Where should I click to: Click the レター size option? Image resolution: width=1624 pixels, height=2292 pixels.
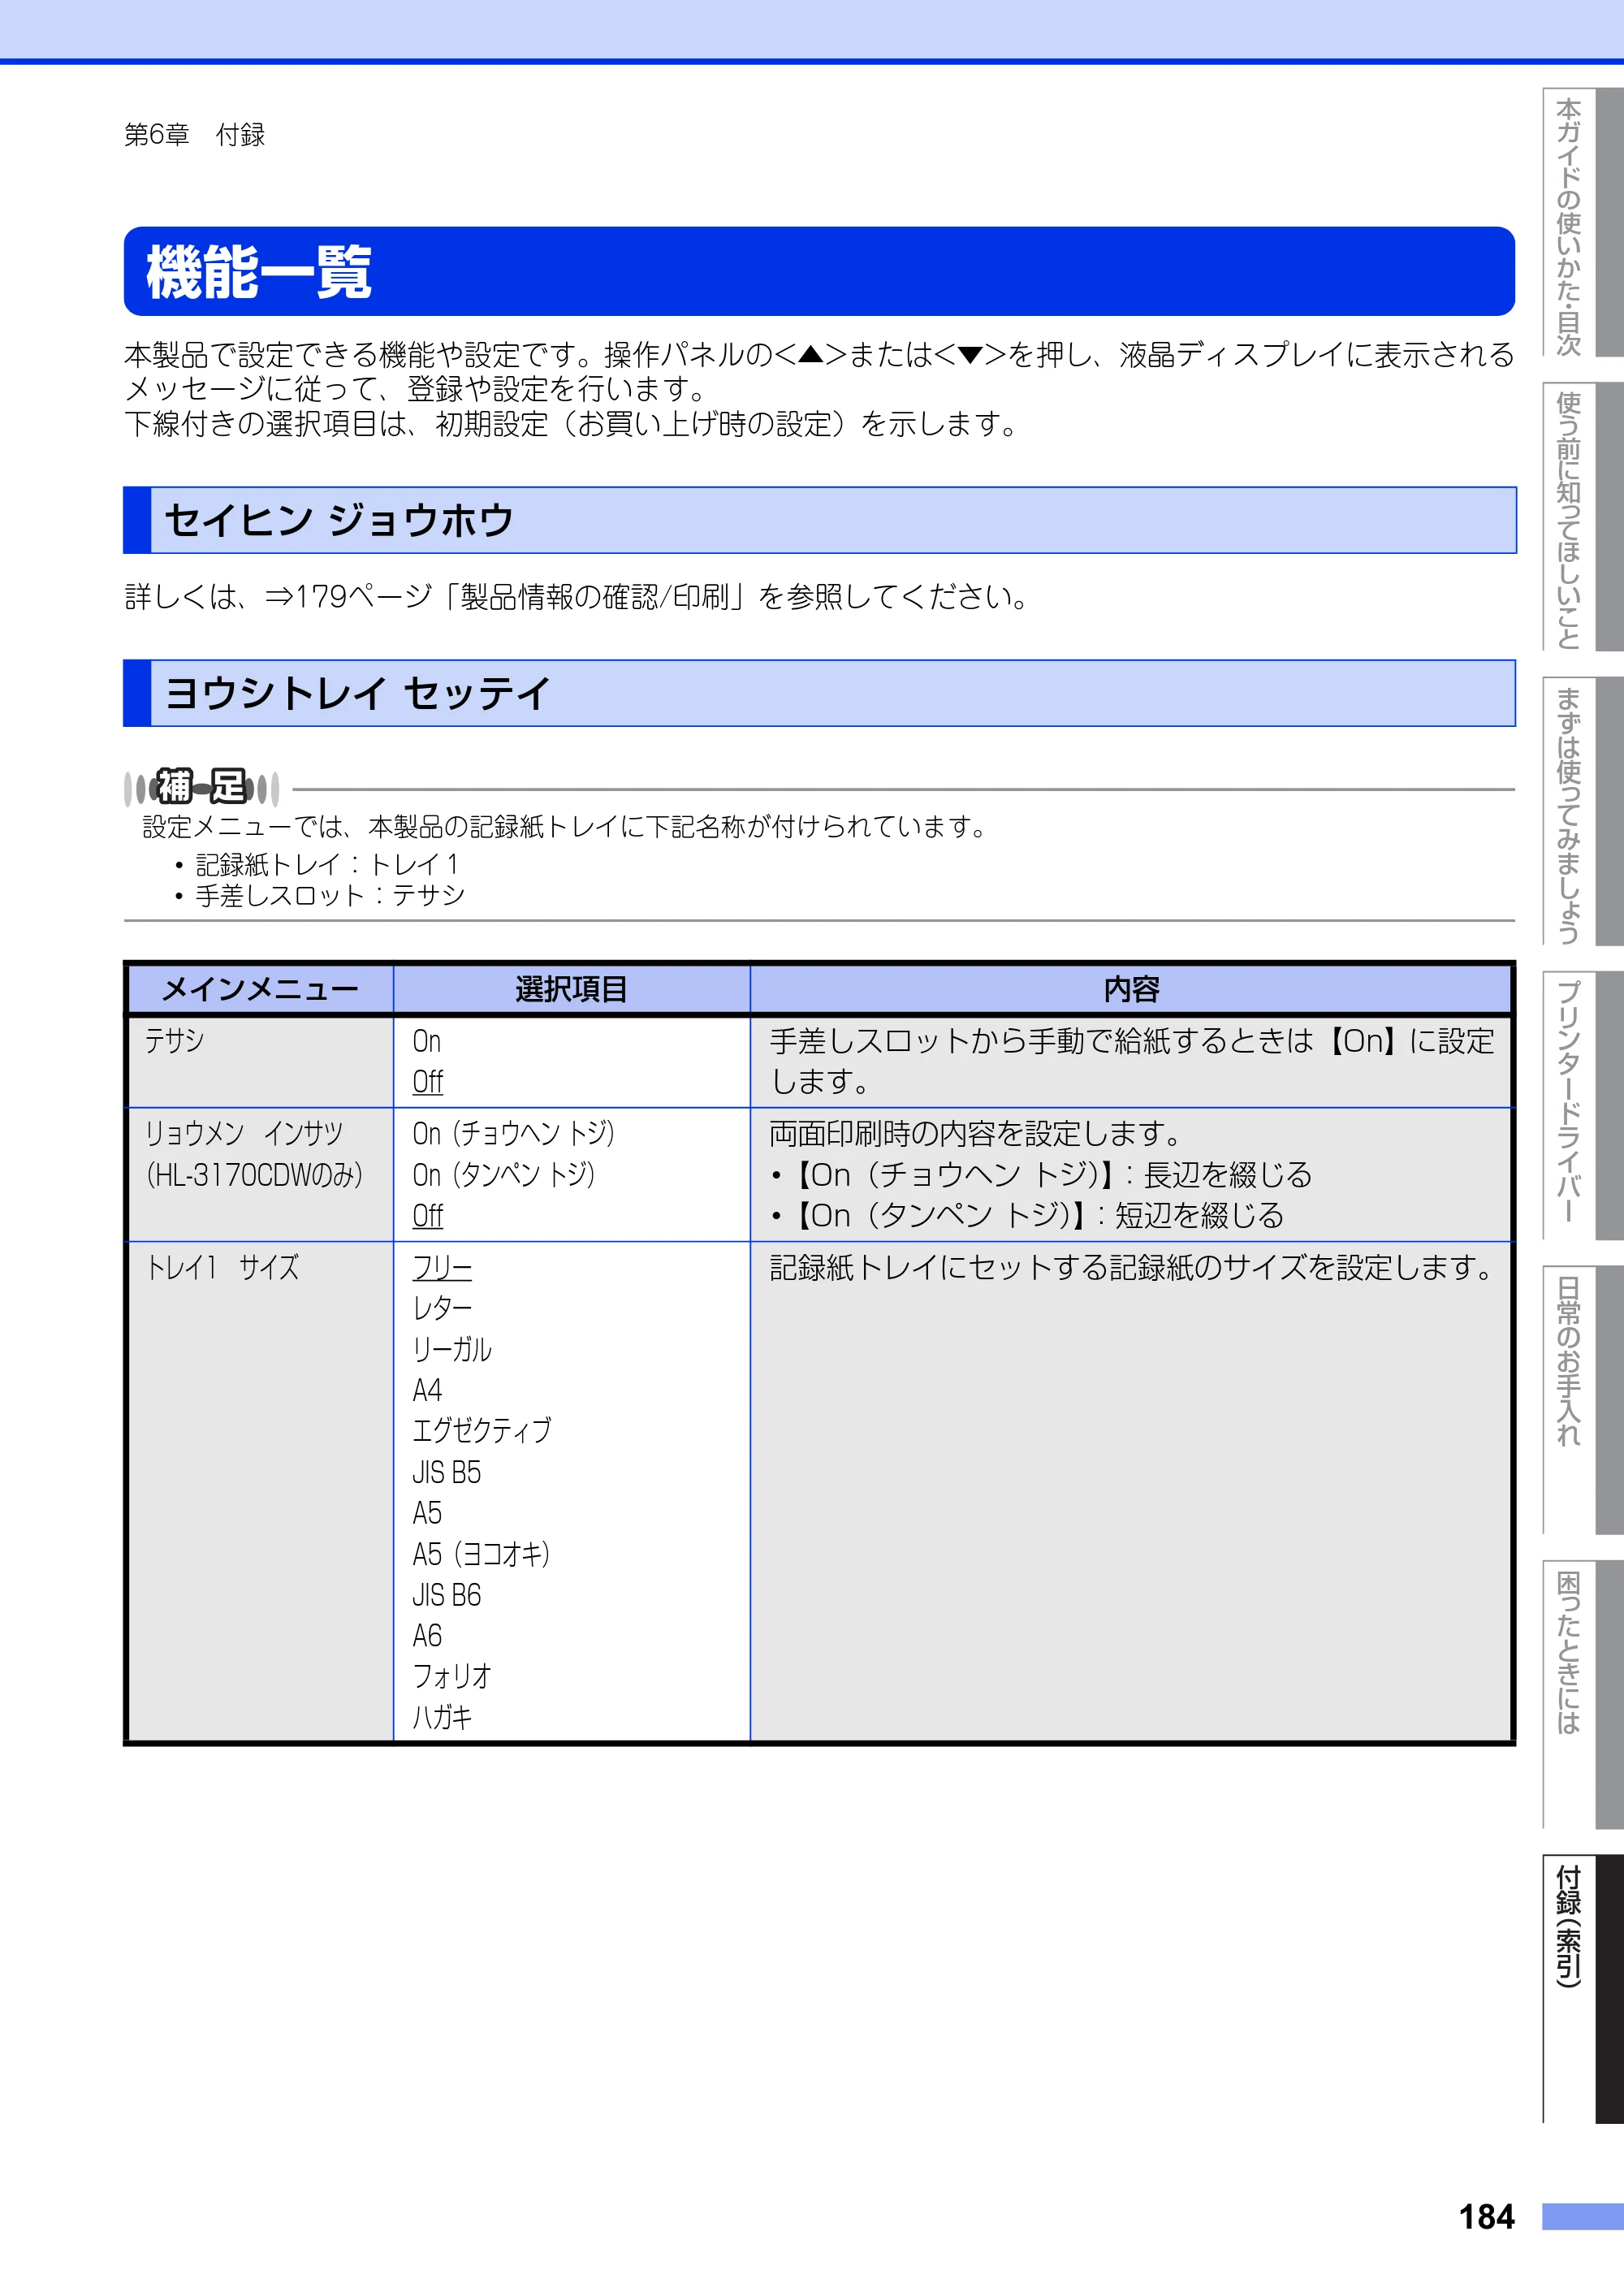tap(442, 1308)
